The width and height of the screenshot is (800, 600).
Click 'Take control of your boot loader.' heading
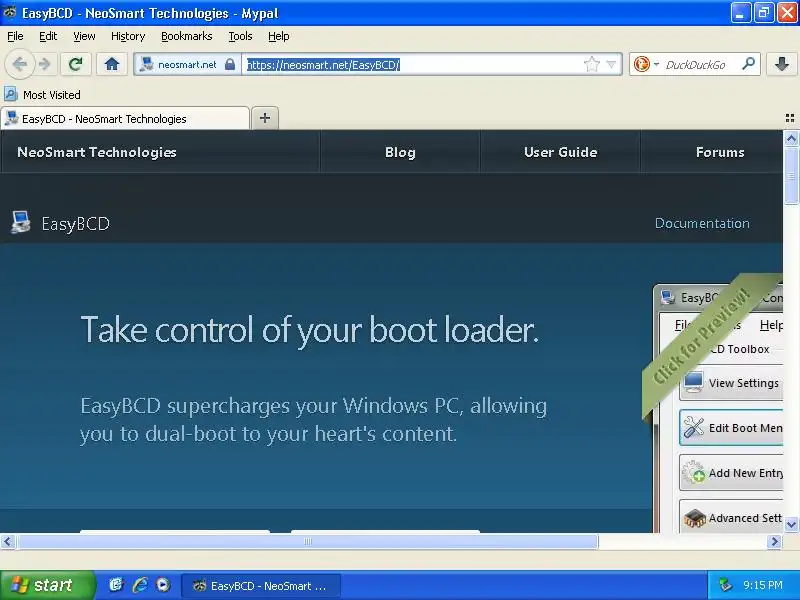pyautogui.click(x=310, y=330)
